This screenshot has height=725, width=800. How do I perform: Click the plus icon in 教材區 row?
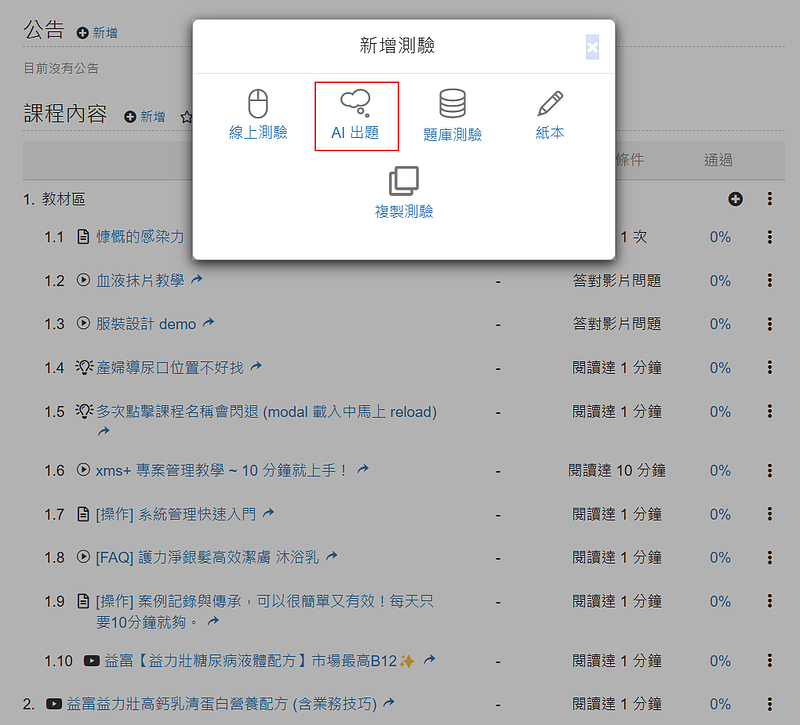736,199
